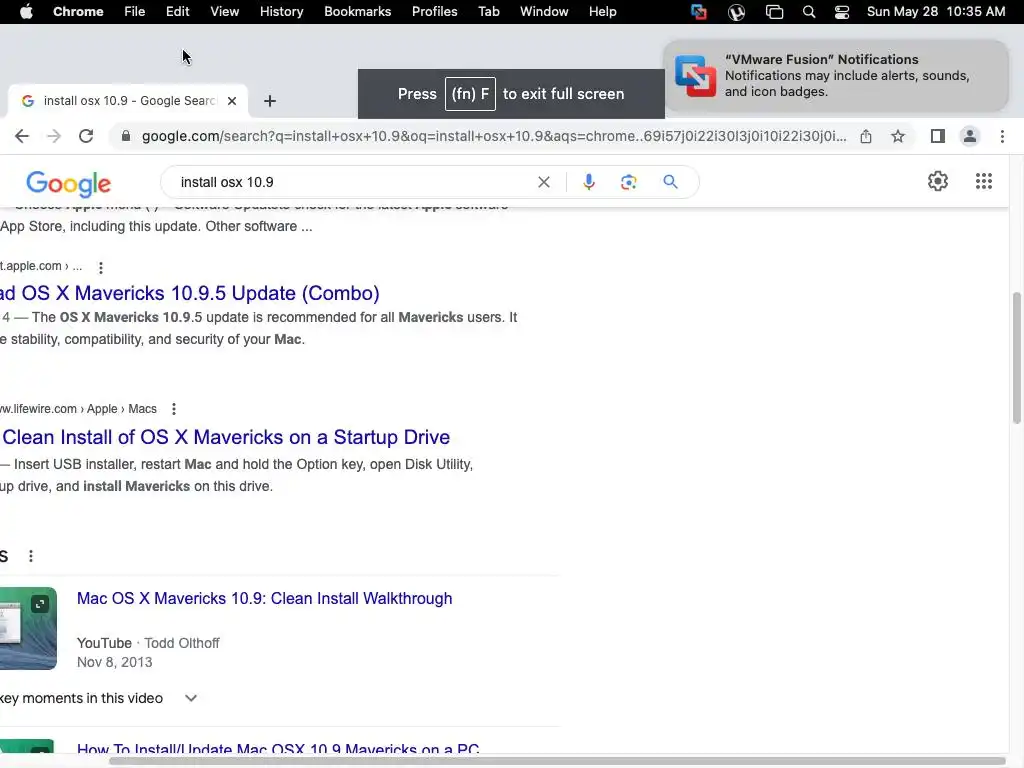Open a new tab with plus button
1024x768 pixels.
[x=270, y=101]
